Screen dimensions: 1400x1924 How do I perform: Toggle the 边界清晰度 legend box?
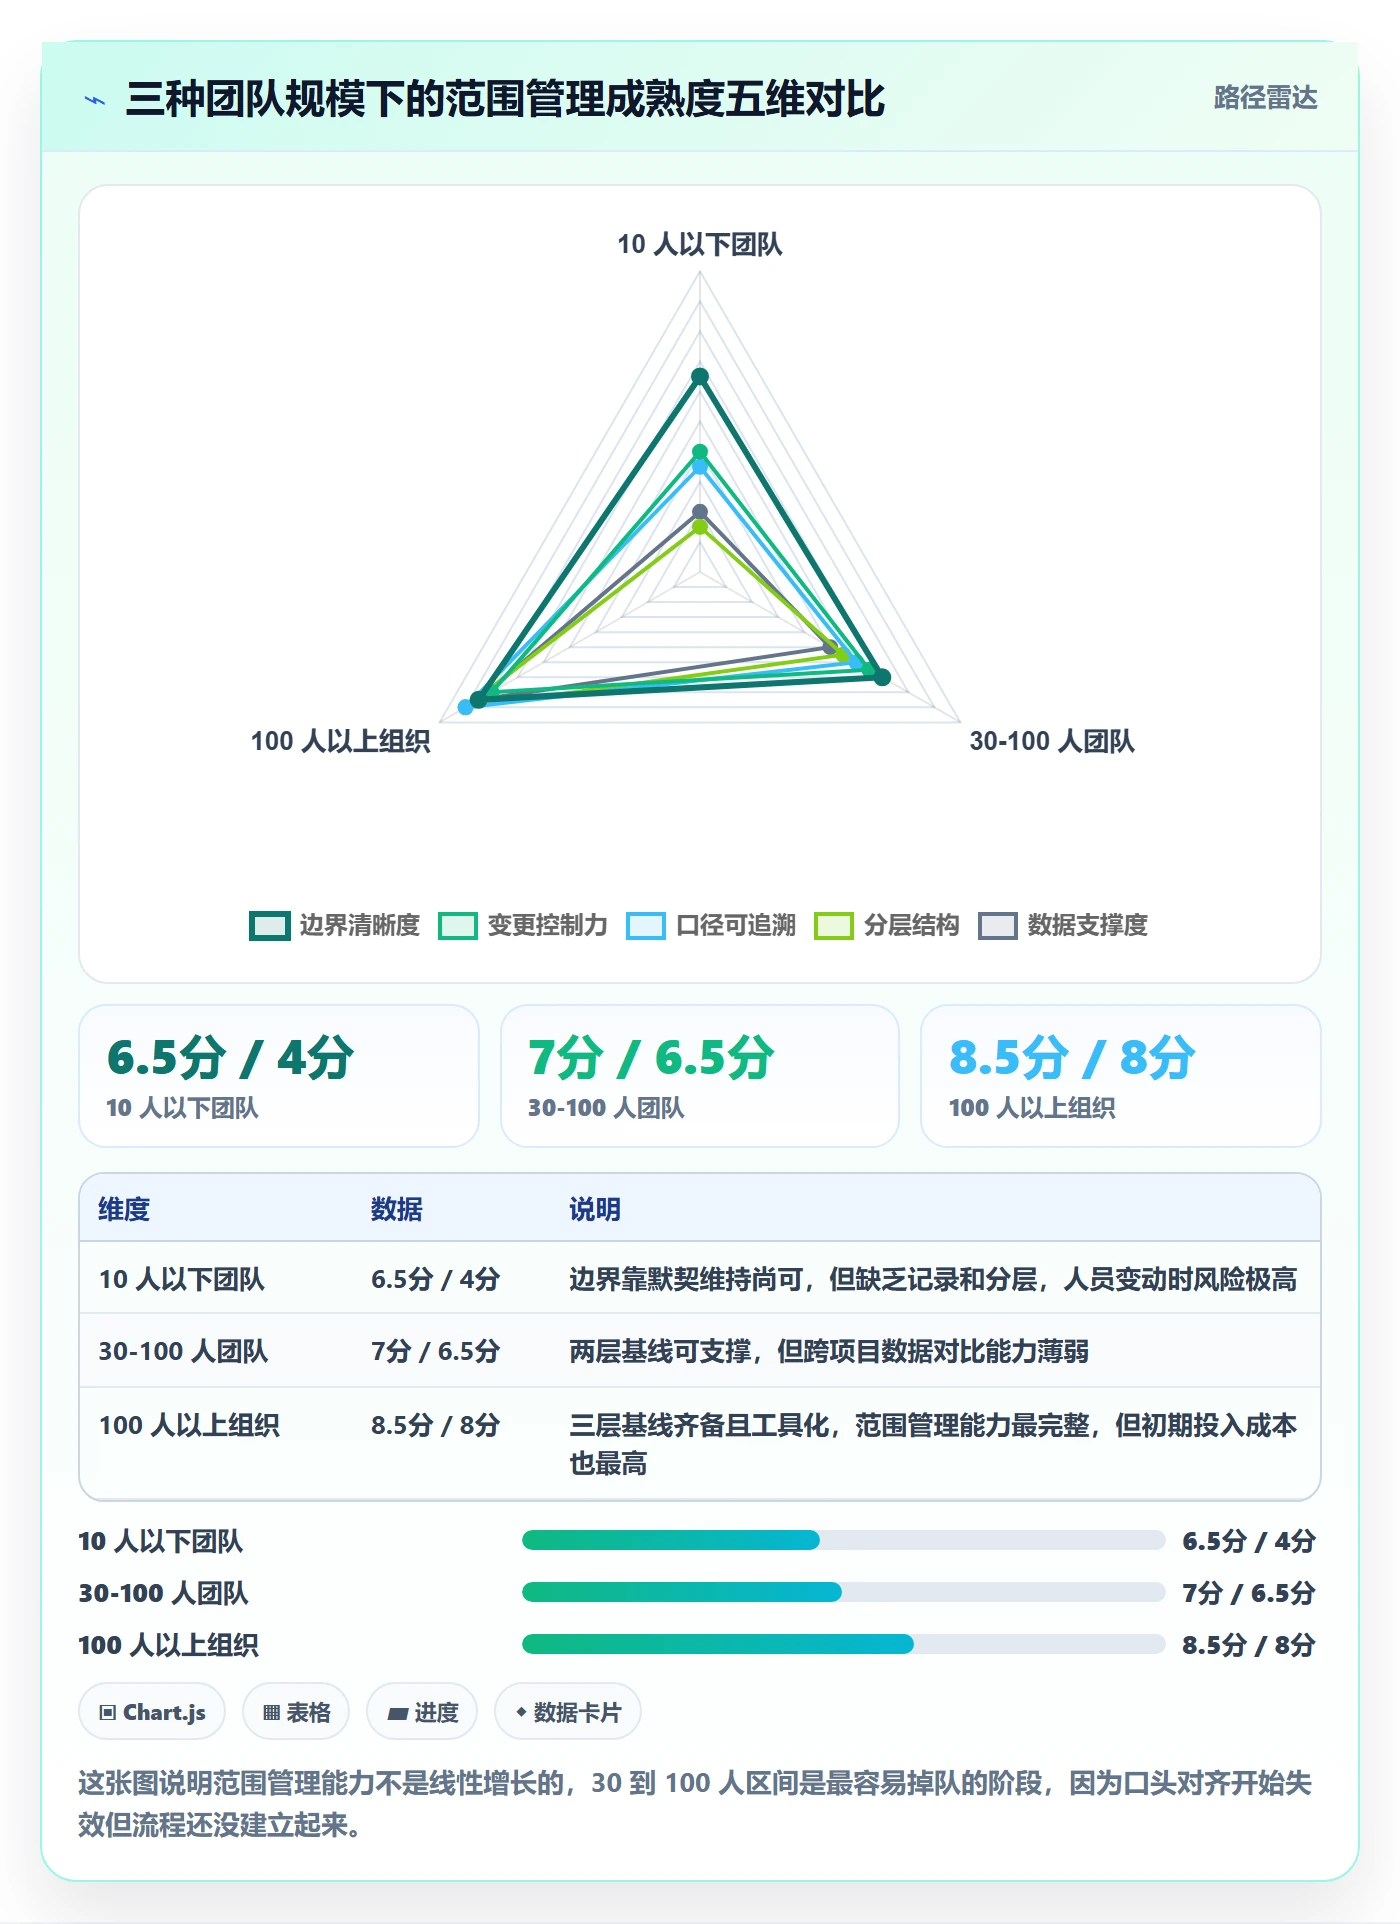click(x=270, y=926)
